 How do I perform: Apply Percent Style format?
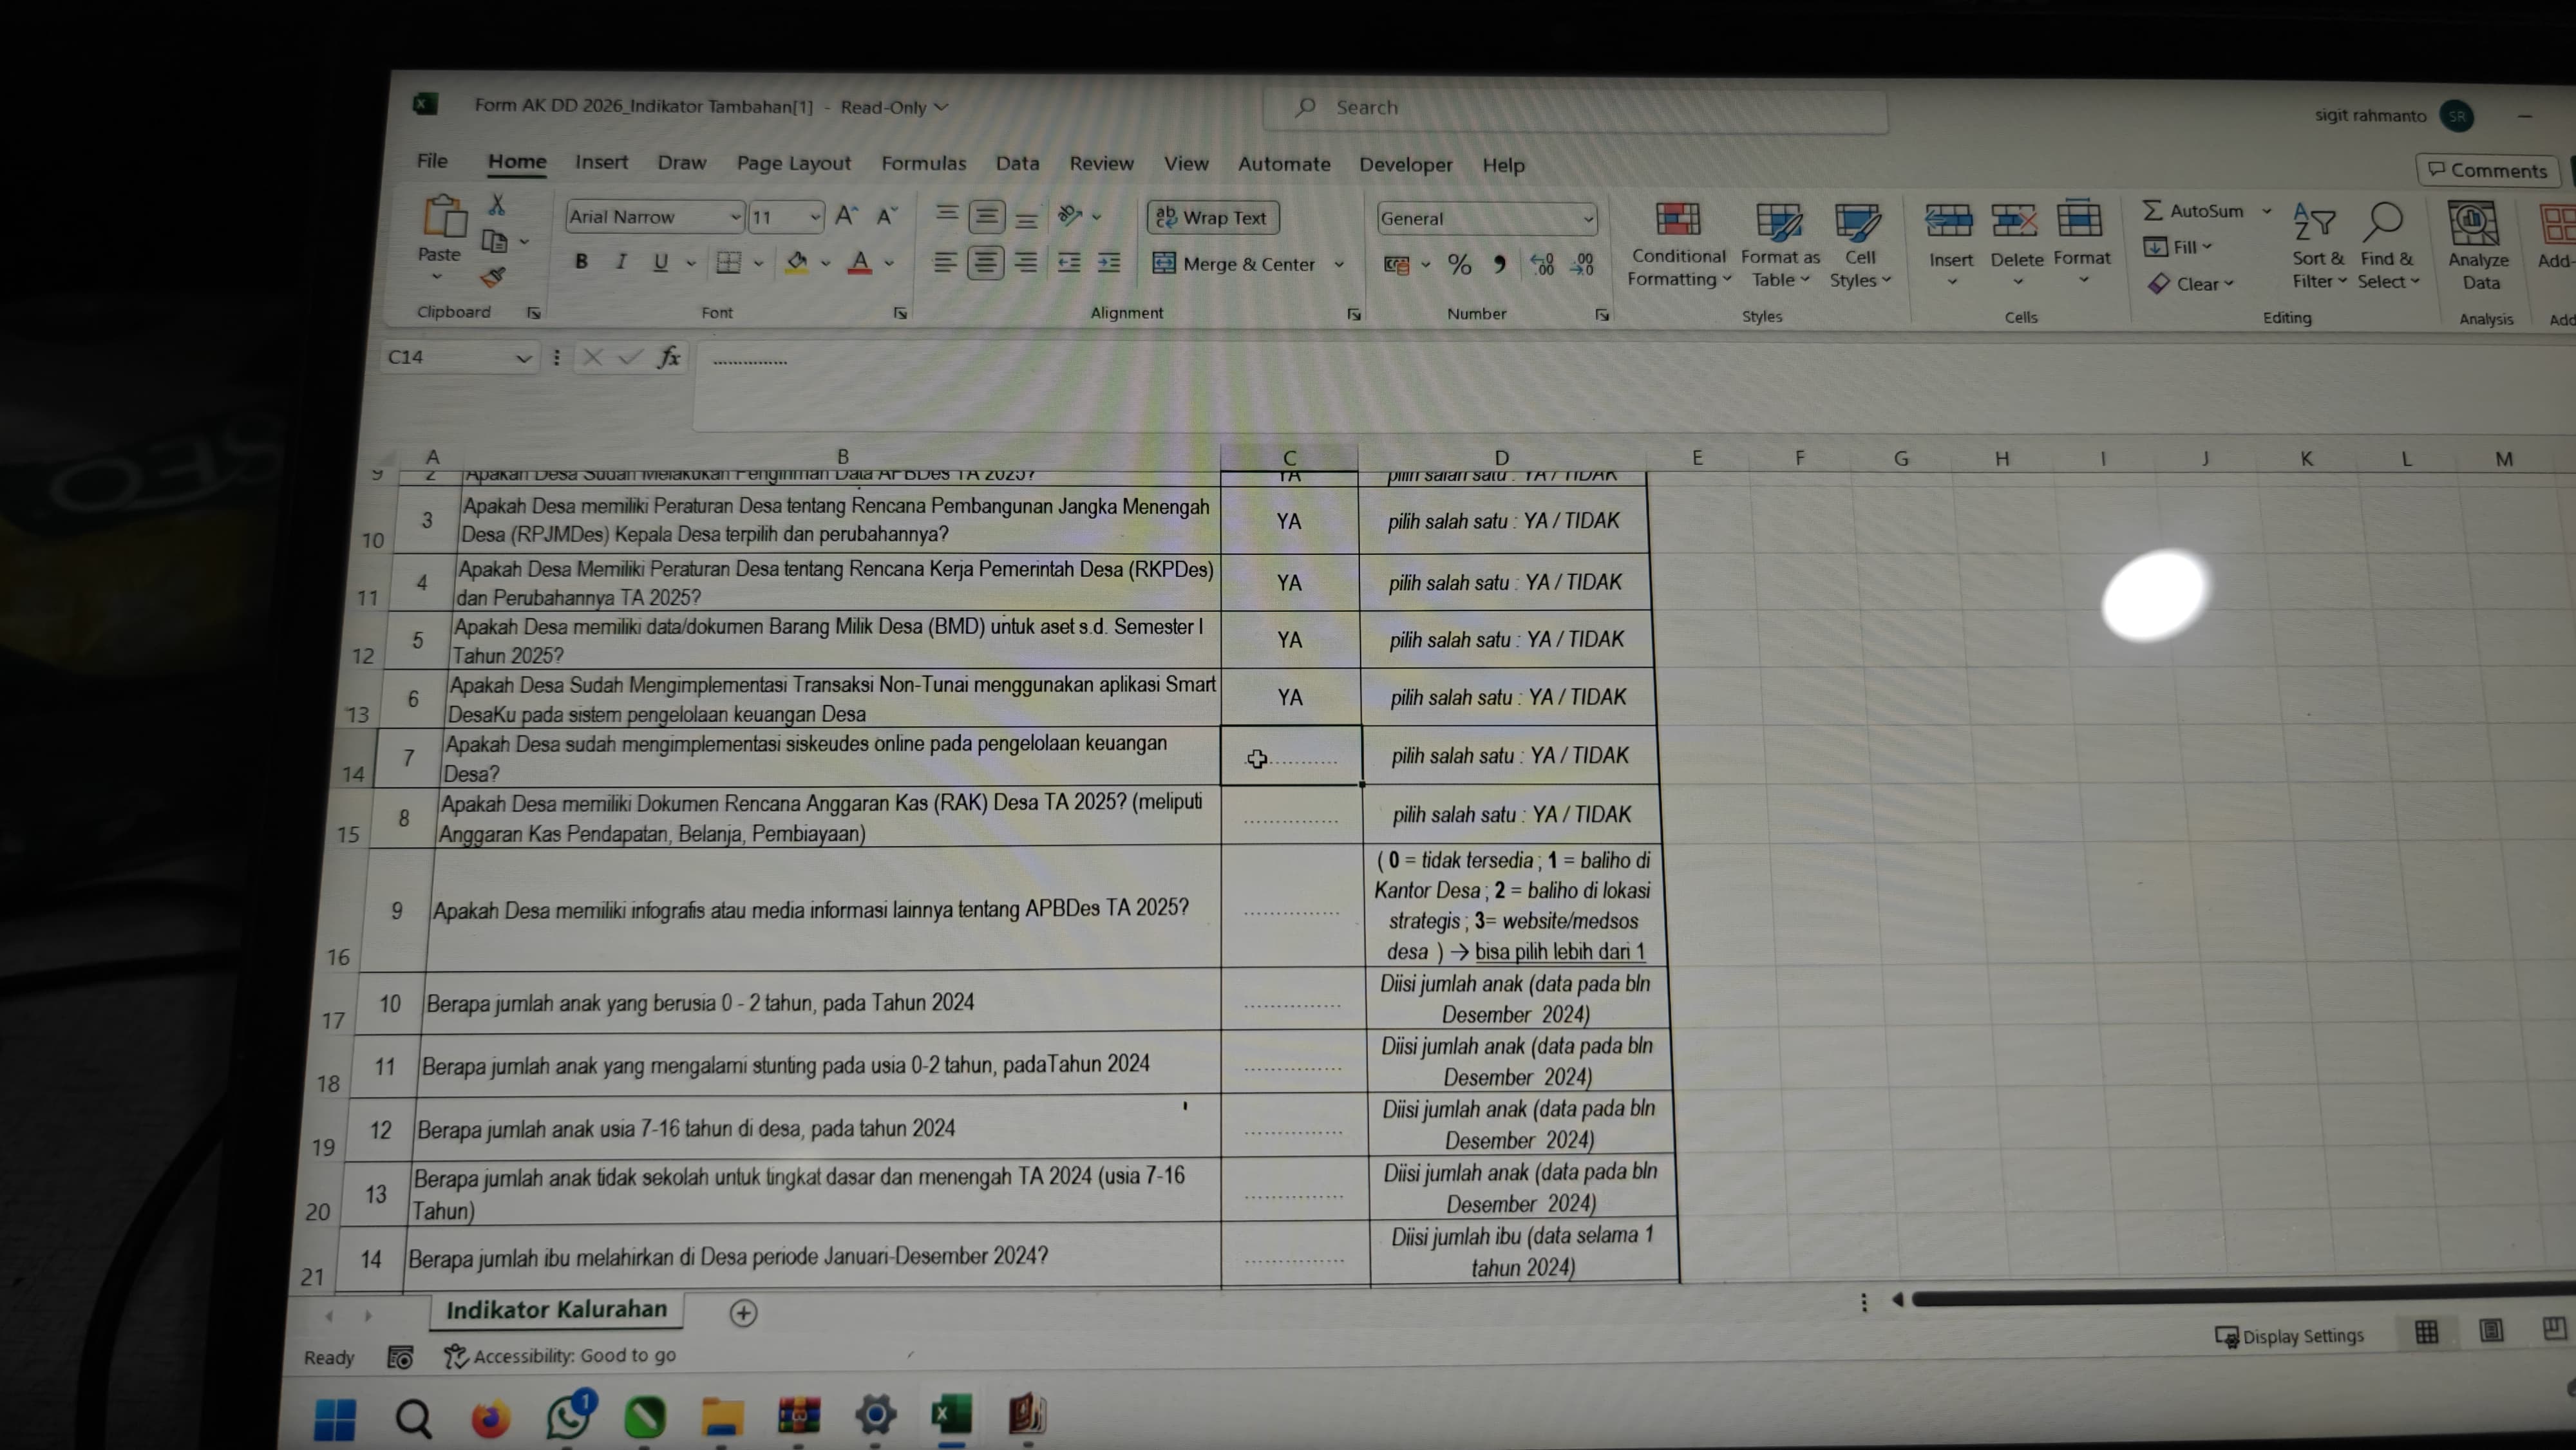[x=1459, y=264]
